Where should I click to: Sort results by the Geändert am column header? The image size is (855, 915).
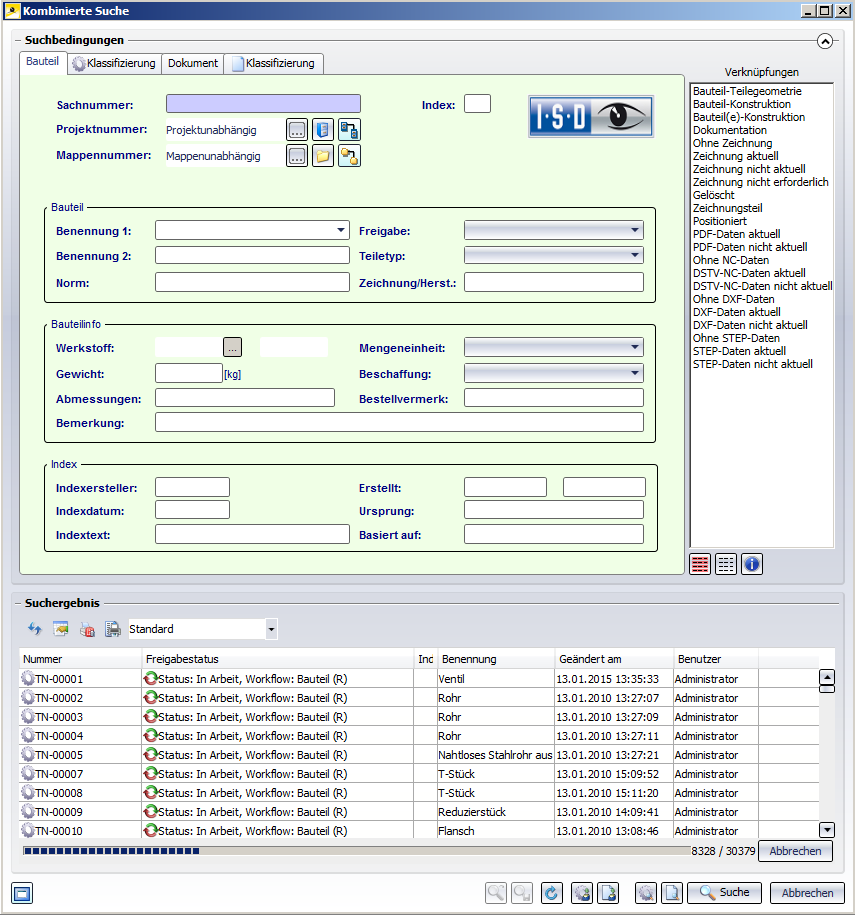point(613,659)
